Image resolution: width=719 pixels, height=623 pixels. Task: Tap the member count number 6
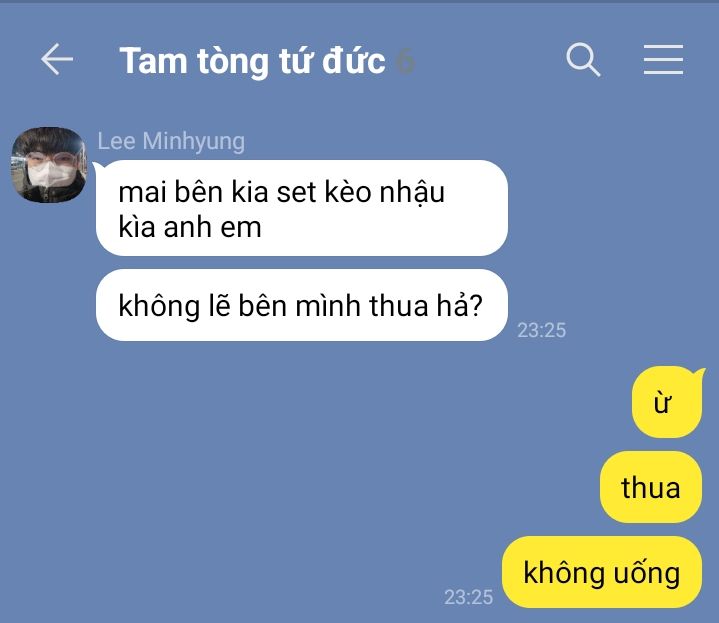[404, 62]
